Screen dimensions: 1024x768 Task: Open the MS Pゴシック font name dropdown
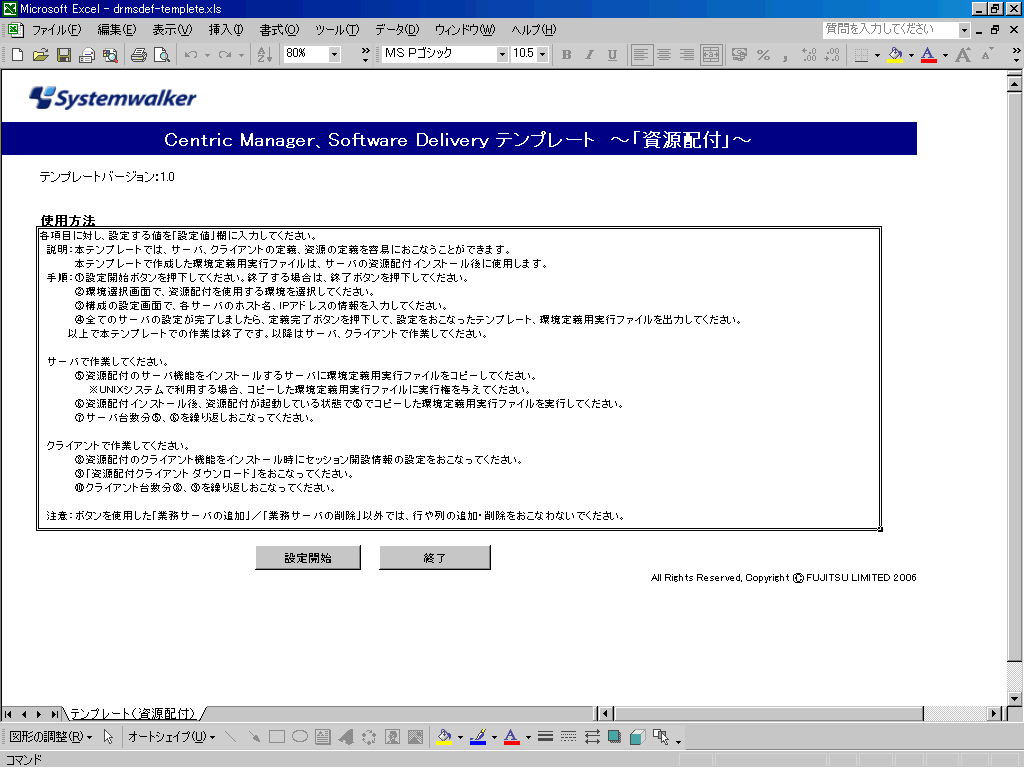[502, 54]
